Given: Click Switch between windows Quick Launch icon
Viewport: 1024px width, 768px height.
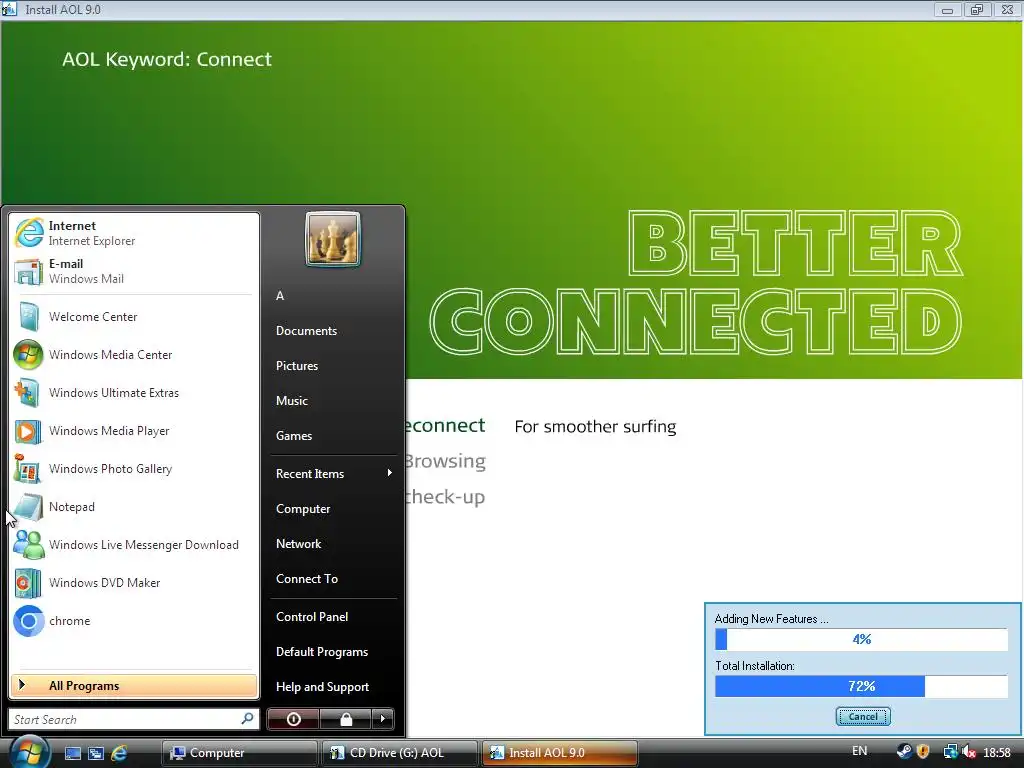Looking at the screenshot, I should coord(96,753).
